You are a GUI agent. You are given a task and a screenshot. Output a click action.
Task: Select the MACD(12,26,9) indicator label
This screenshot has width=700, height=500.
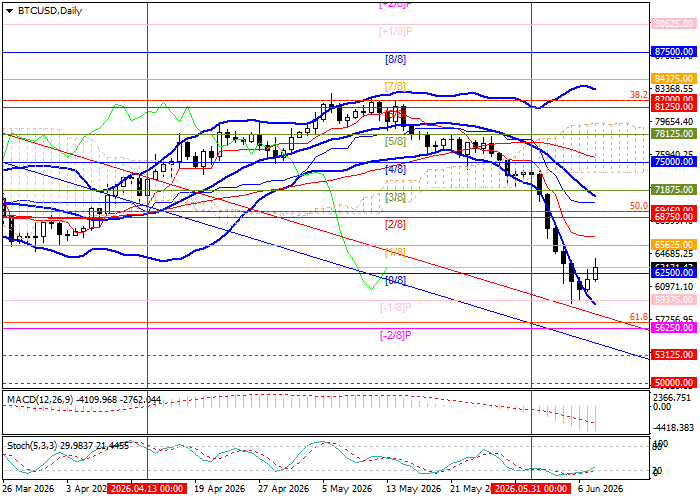40,400
